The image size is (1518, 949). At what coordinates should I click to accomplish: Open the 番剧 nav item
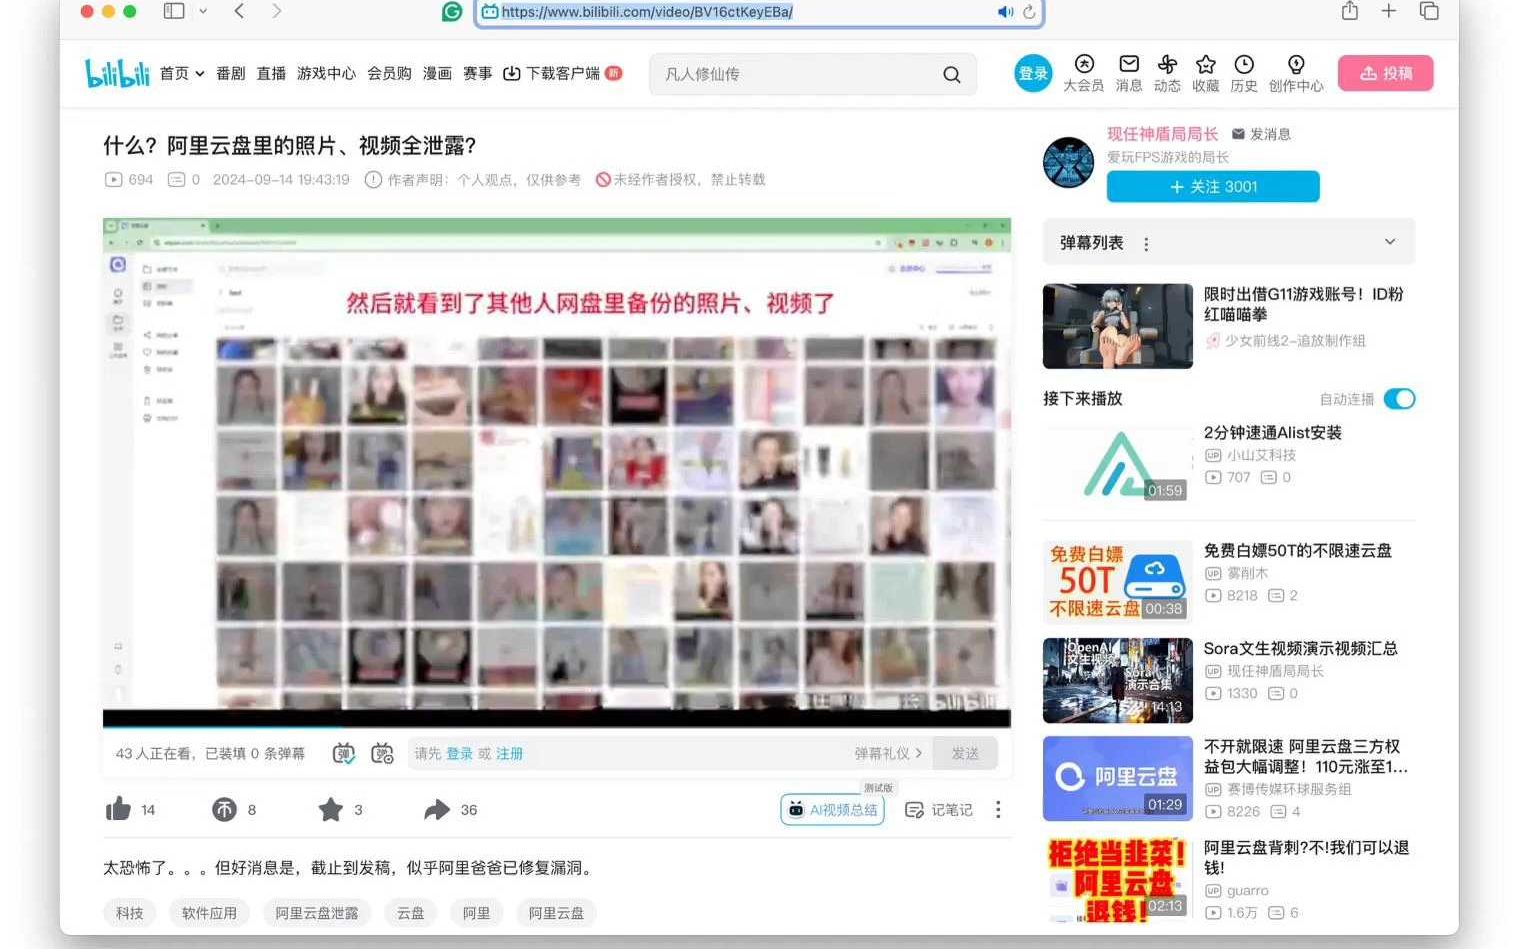230,73
